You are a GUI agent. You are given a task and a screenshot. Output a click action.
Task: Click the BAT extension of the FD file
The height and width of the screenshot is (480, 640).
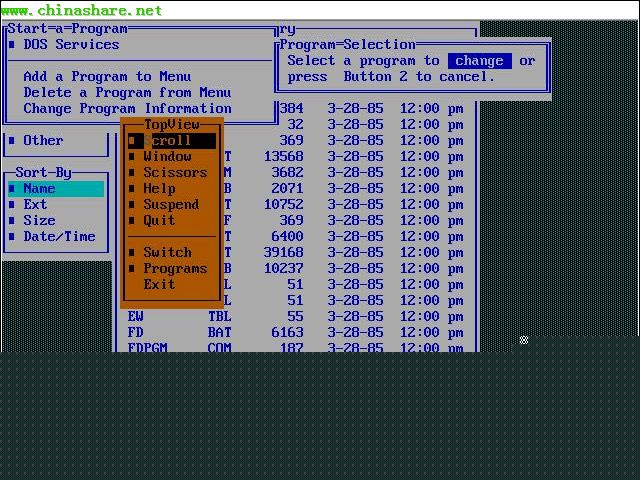[x=220, y=333]
